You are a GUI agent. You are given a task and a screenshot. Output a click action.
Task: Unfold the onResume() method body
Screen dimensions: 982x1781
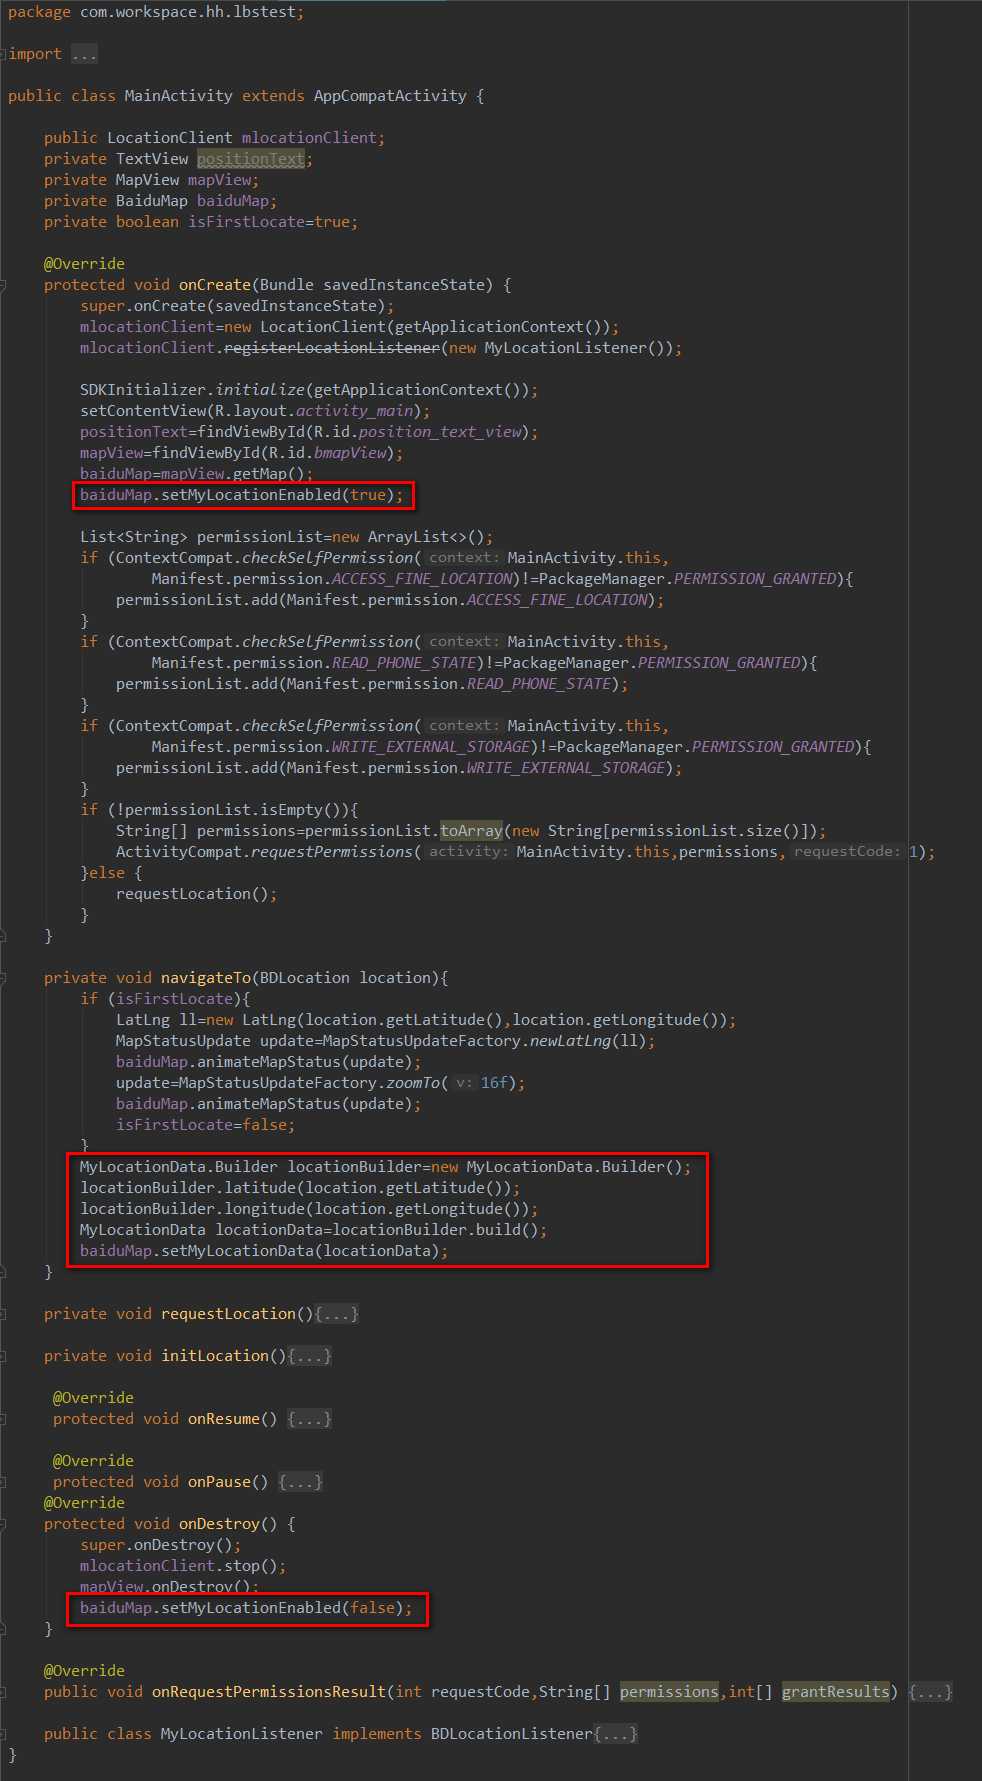coord(309,1419)
